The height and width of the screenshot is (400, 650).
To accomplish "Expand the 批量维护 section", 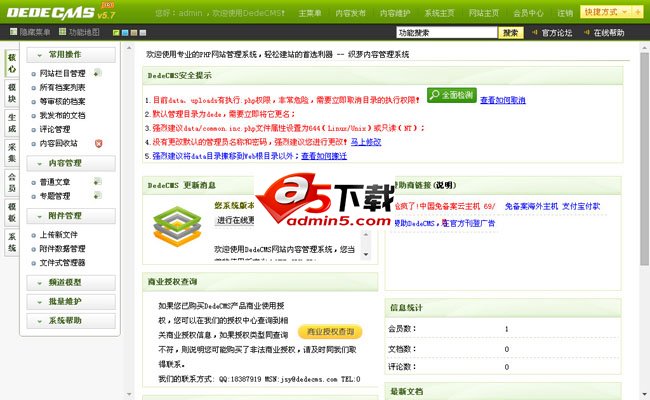I will (x=71, y=302).
